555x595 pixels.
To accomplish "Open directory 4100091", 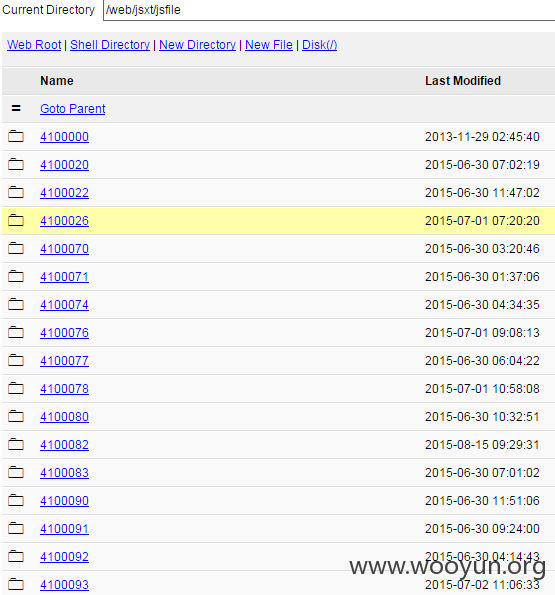I will [64, 529].
